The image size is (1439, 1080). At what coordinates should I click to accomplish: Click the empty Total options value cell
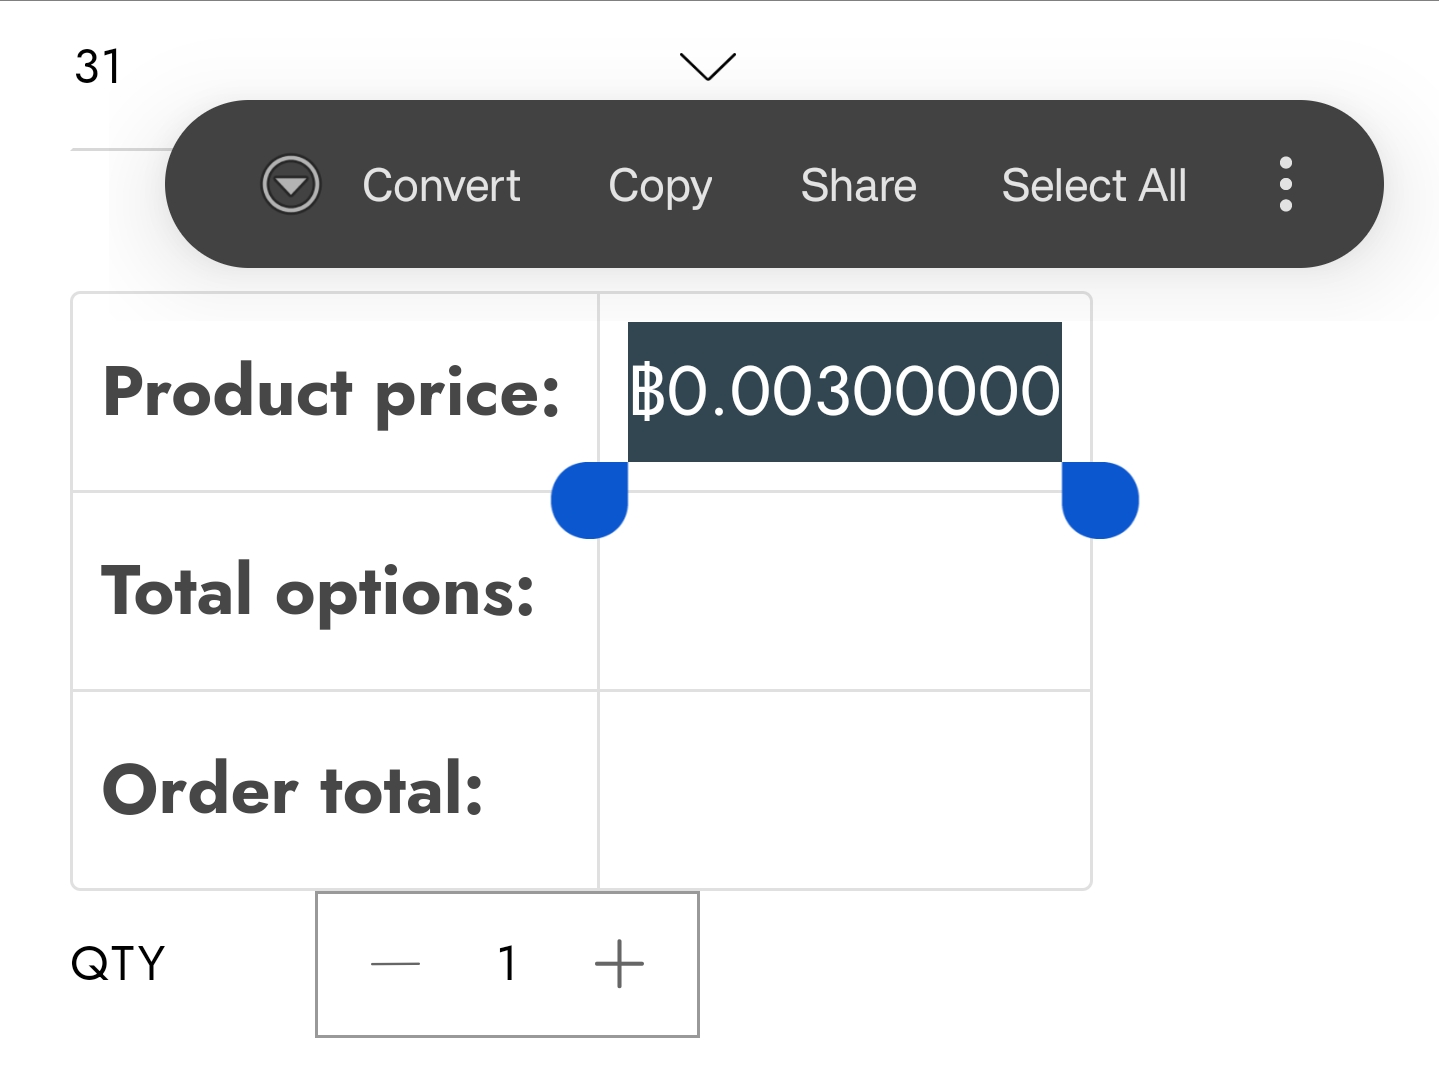pyautogui.click(x=844, y=591)
